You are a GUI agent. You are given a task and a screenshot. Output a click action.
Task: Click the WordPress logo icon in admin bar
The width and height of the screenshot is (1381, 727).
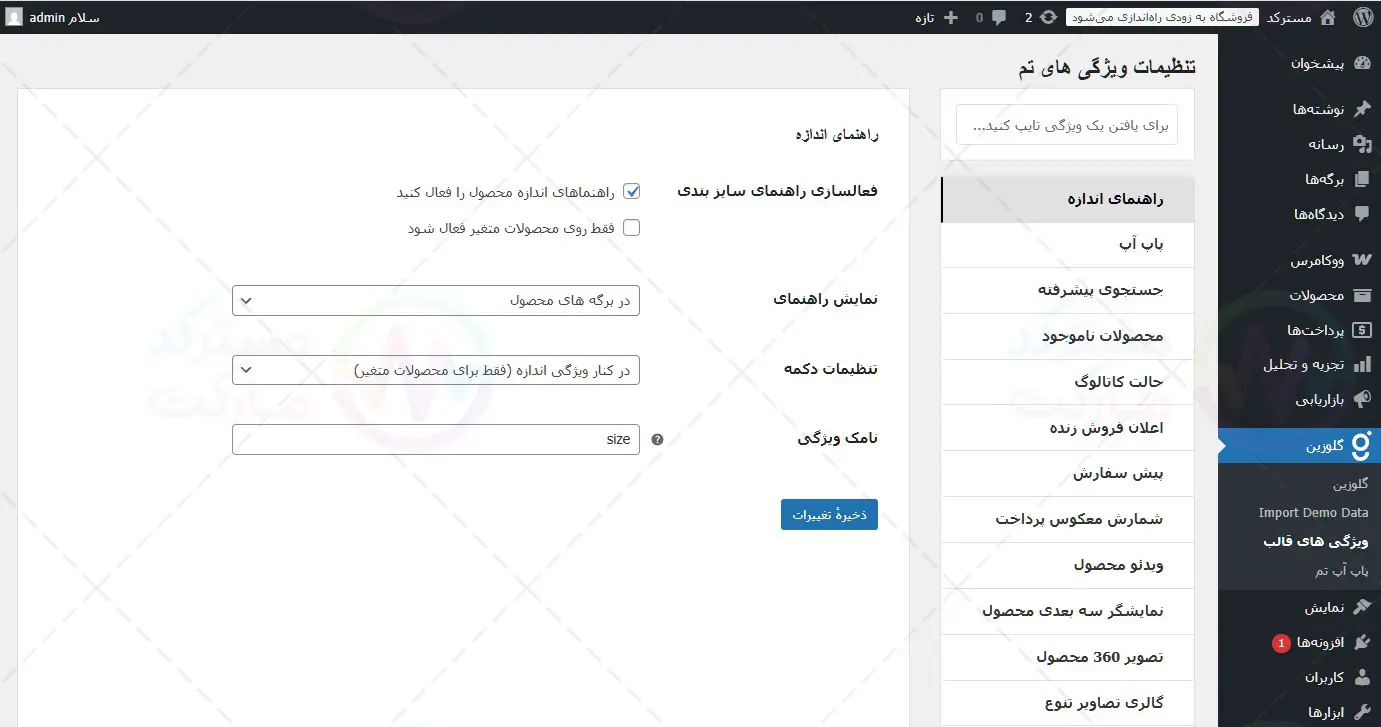tap(1362, 17)
